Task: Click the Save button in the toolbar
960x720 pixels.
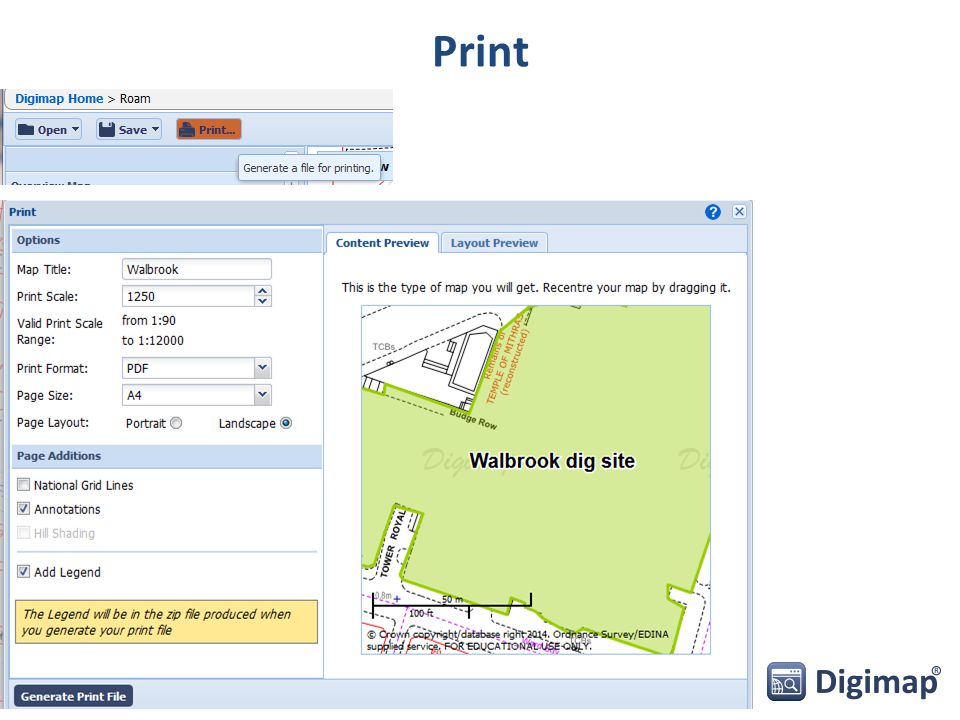Action: [129, 130]
